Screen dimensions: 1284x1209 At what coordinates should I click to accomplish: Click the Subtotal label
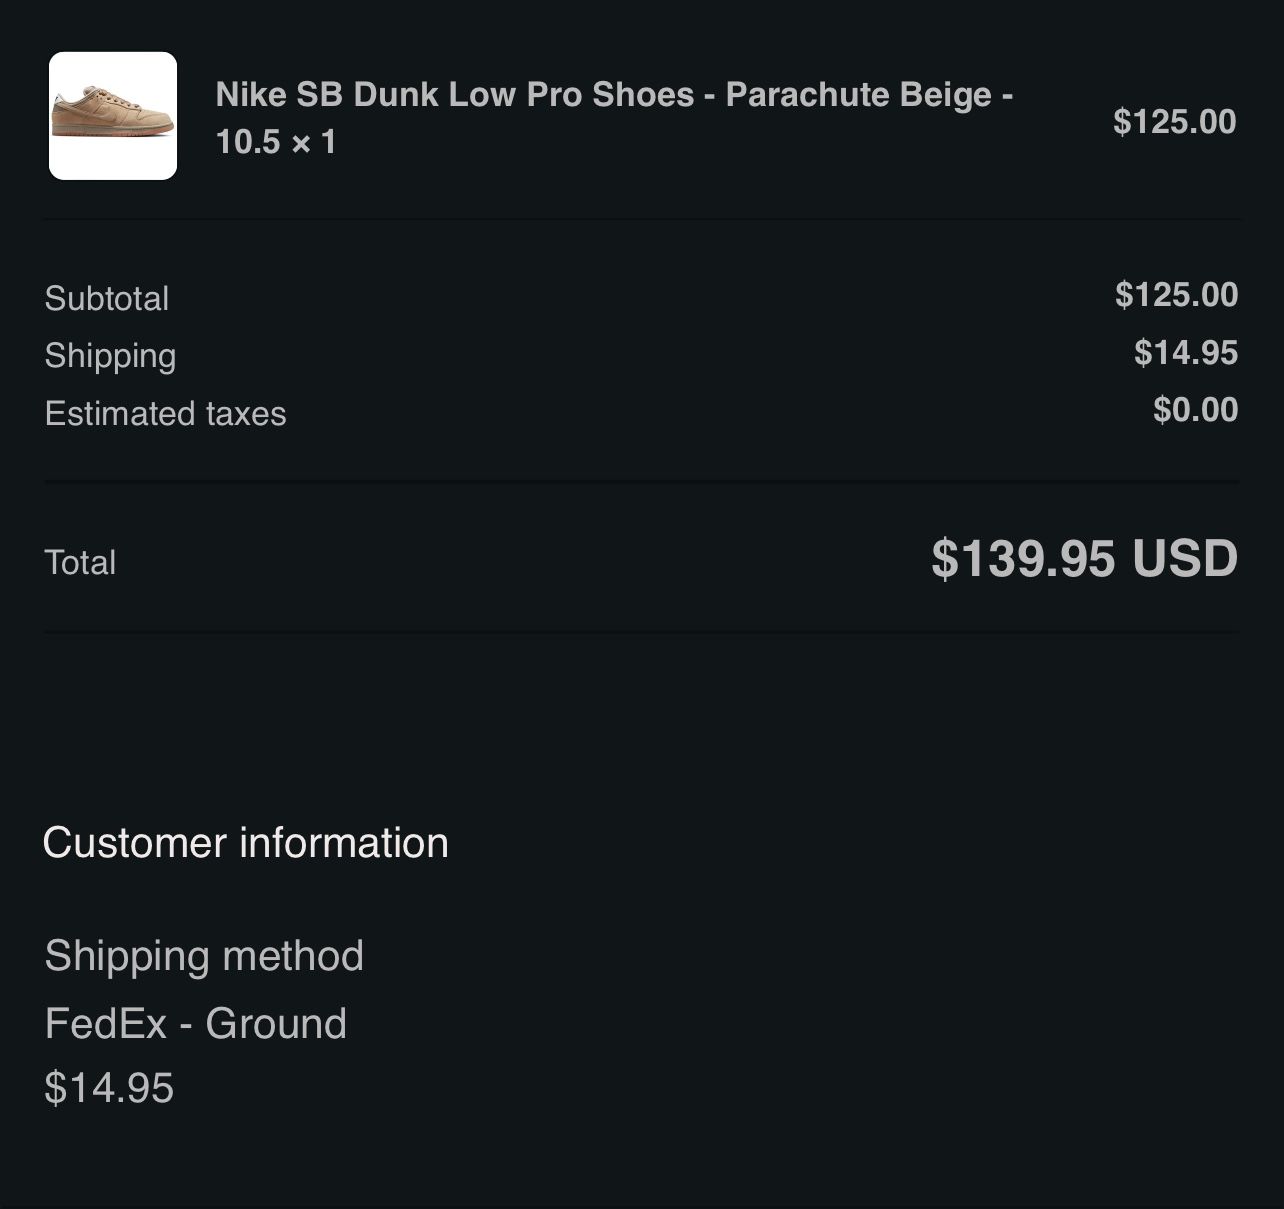coord(107,298)
